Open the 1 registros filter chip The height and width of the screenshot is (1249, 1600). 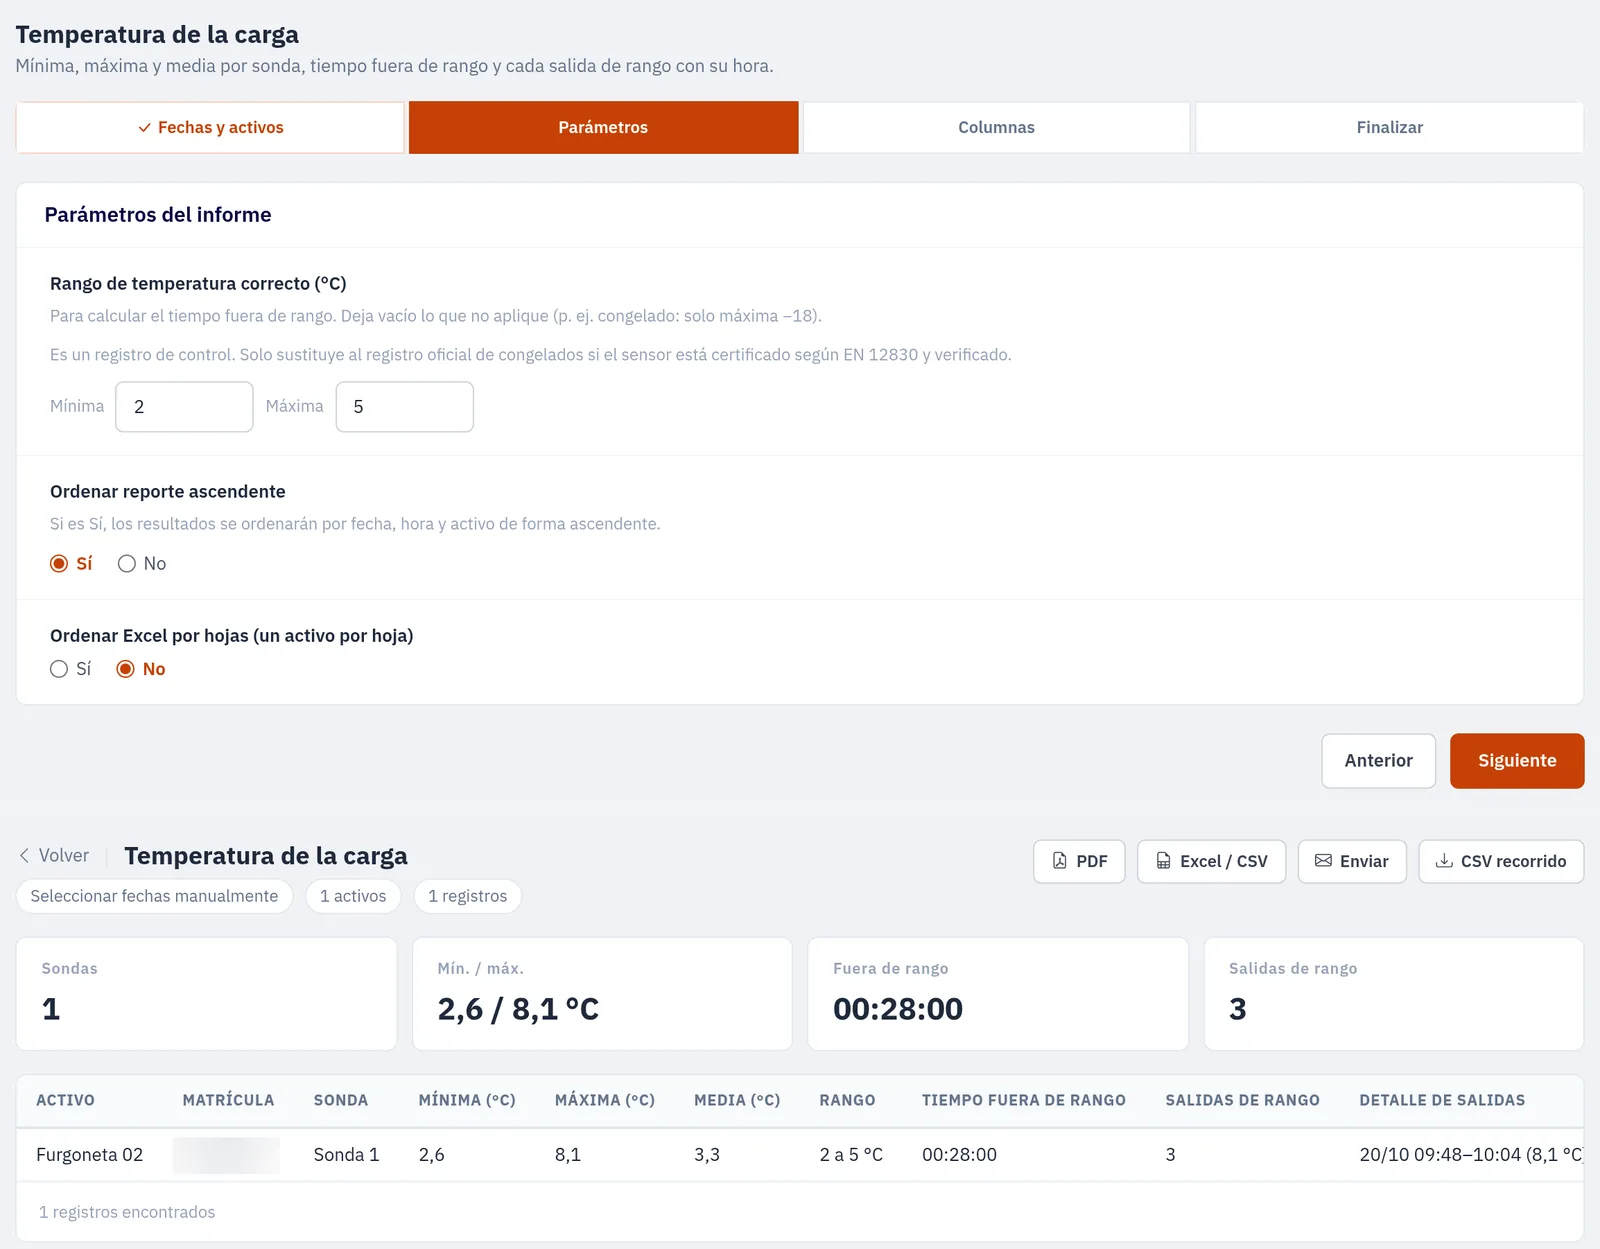[467, 896]
